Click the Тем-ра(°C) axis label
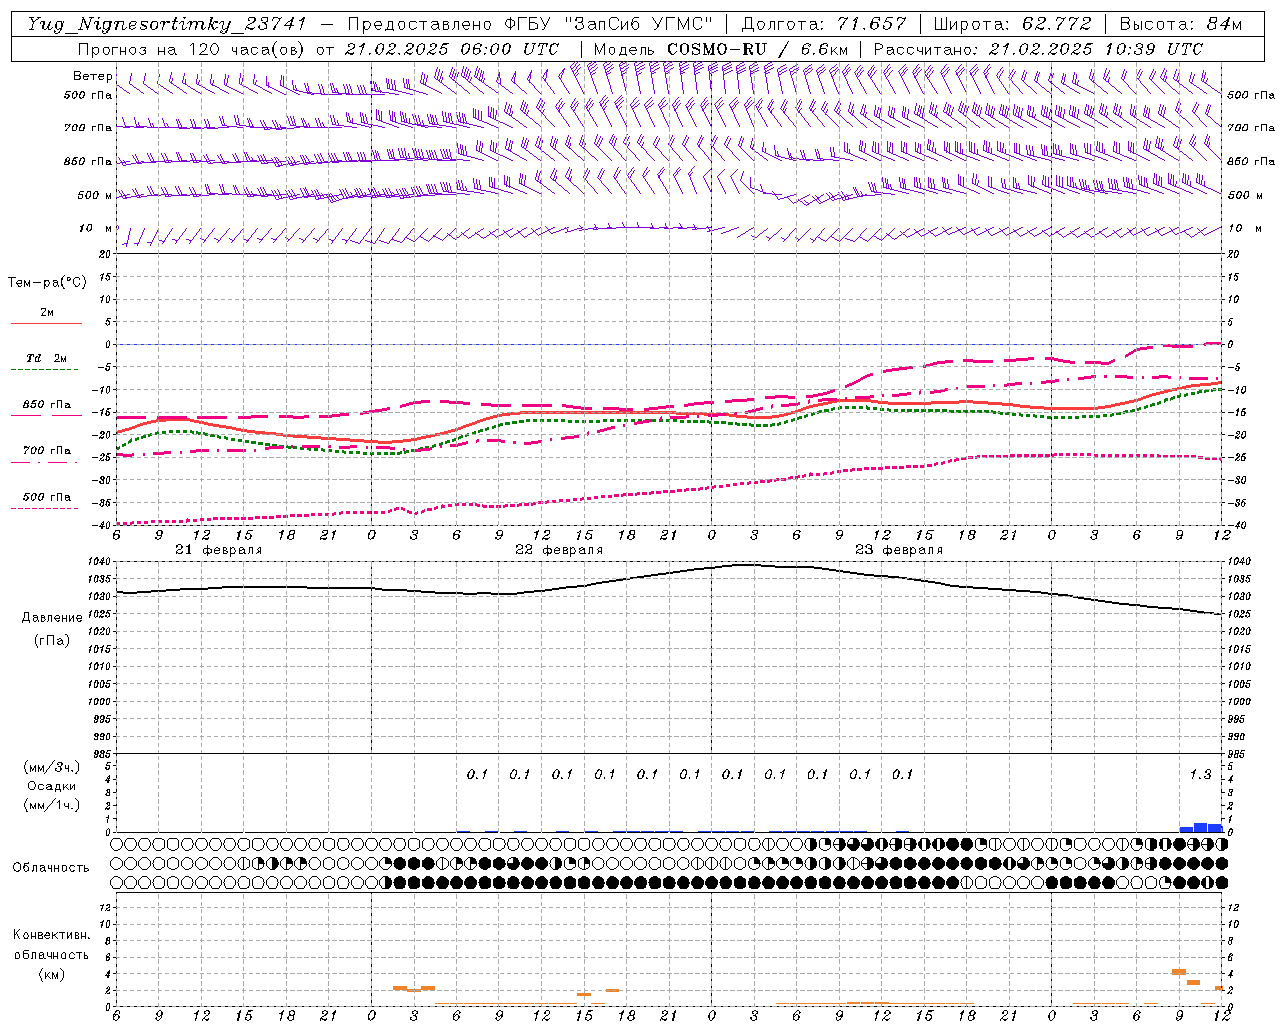Screen dimensions: 1280x1024 tap(47, 283)
